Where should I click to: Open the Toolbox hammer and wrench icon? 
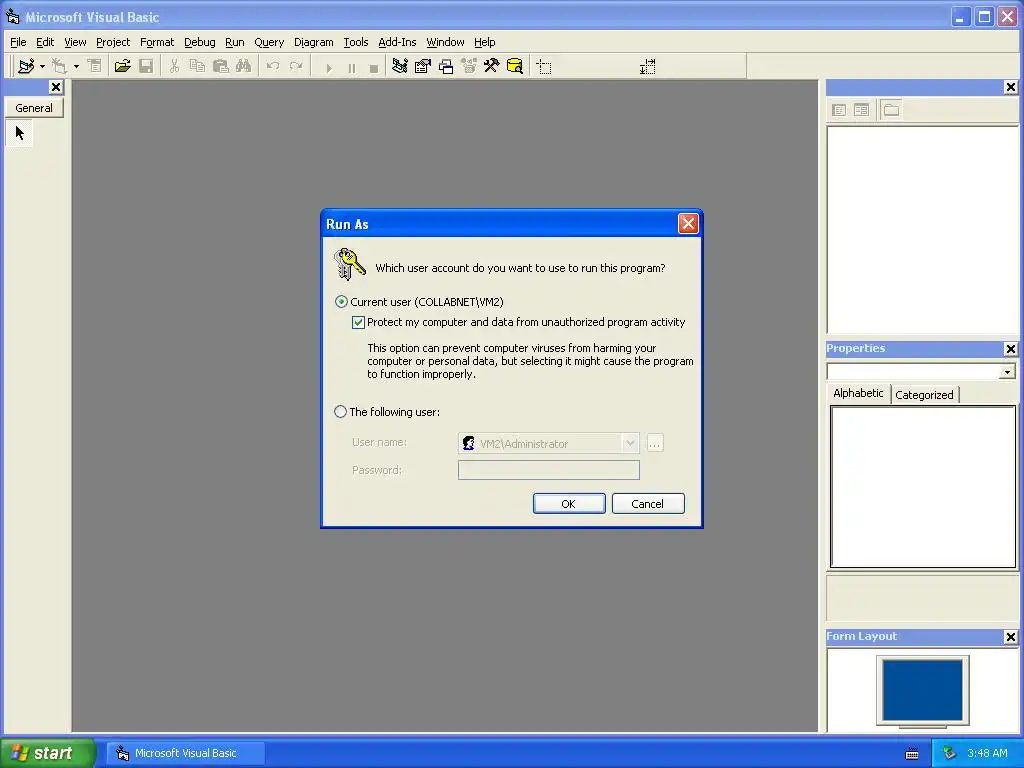491,66
